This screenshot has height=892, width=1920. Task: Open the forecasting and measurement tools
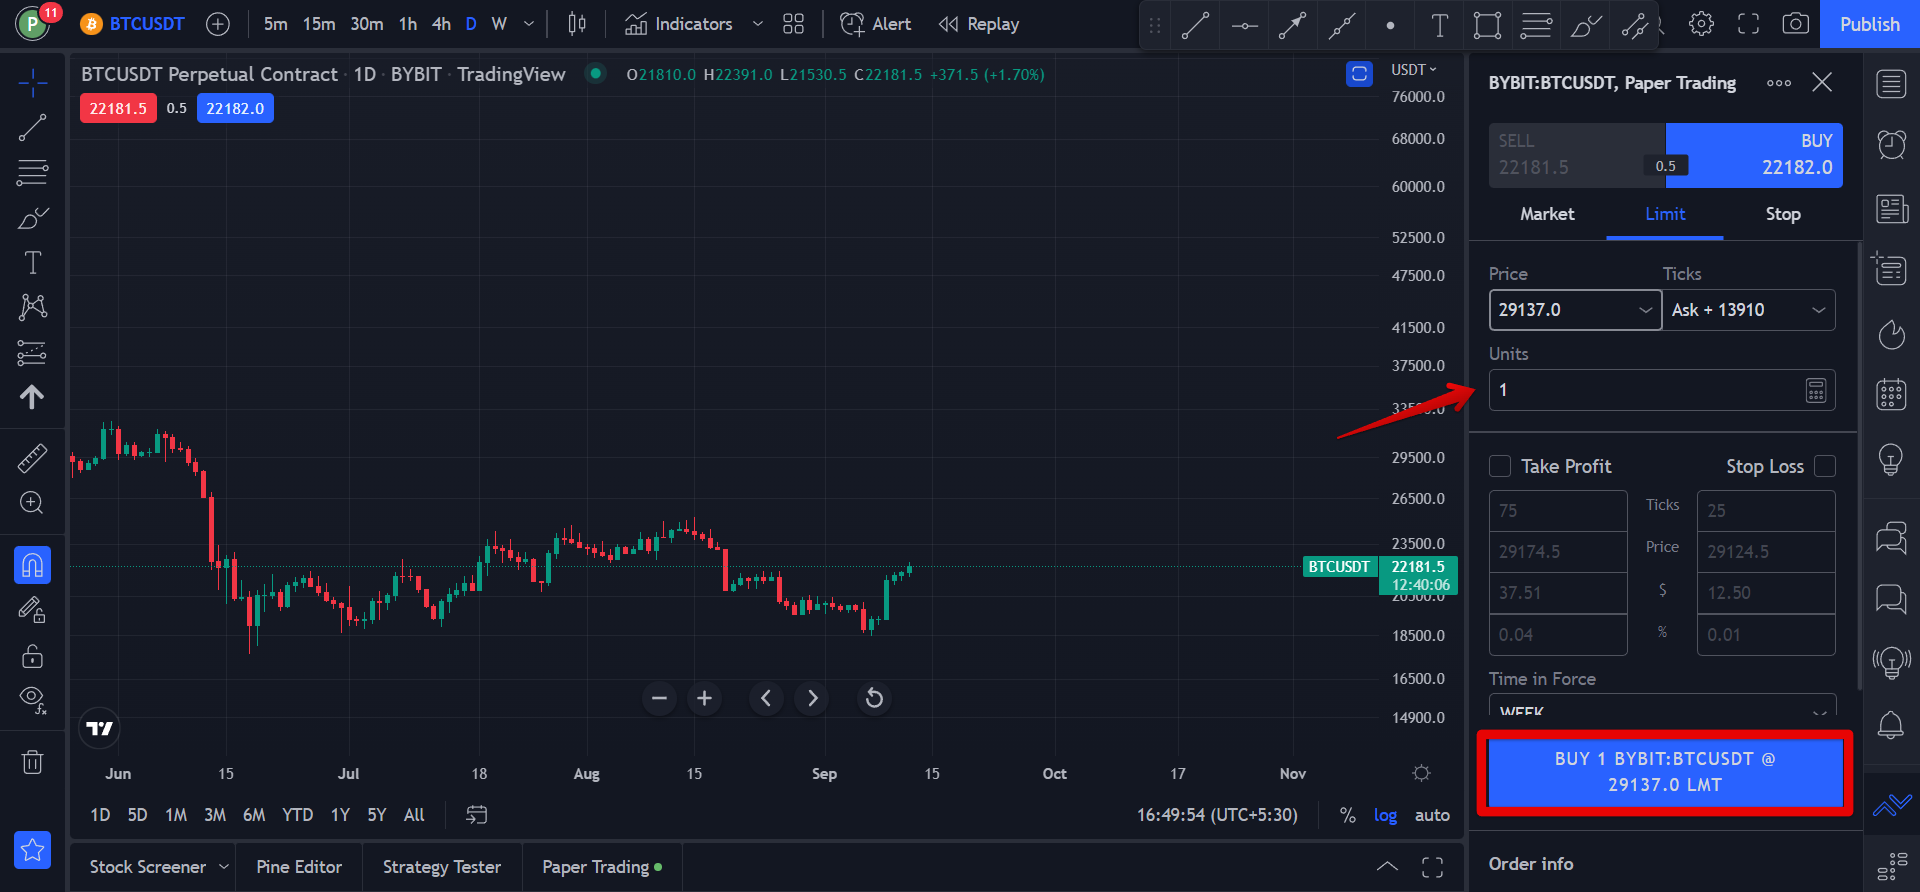pos(32,352)
